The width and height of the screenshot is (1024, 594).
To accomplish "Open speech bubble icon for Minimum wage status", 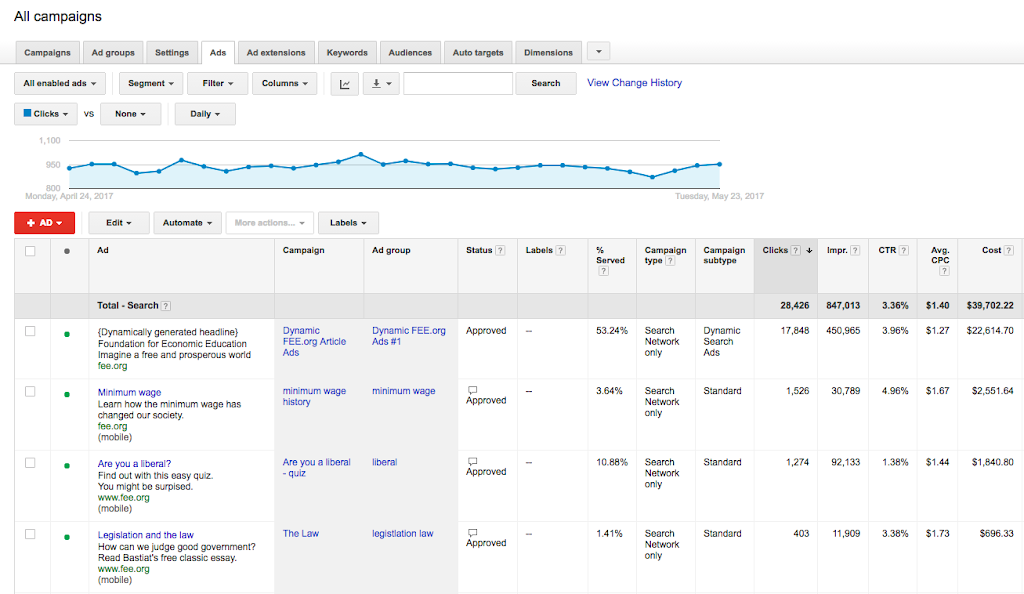I will click(472, 390).
